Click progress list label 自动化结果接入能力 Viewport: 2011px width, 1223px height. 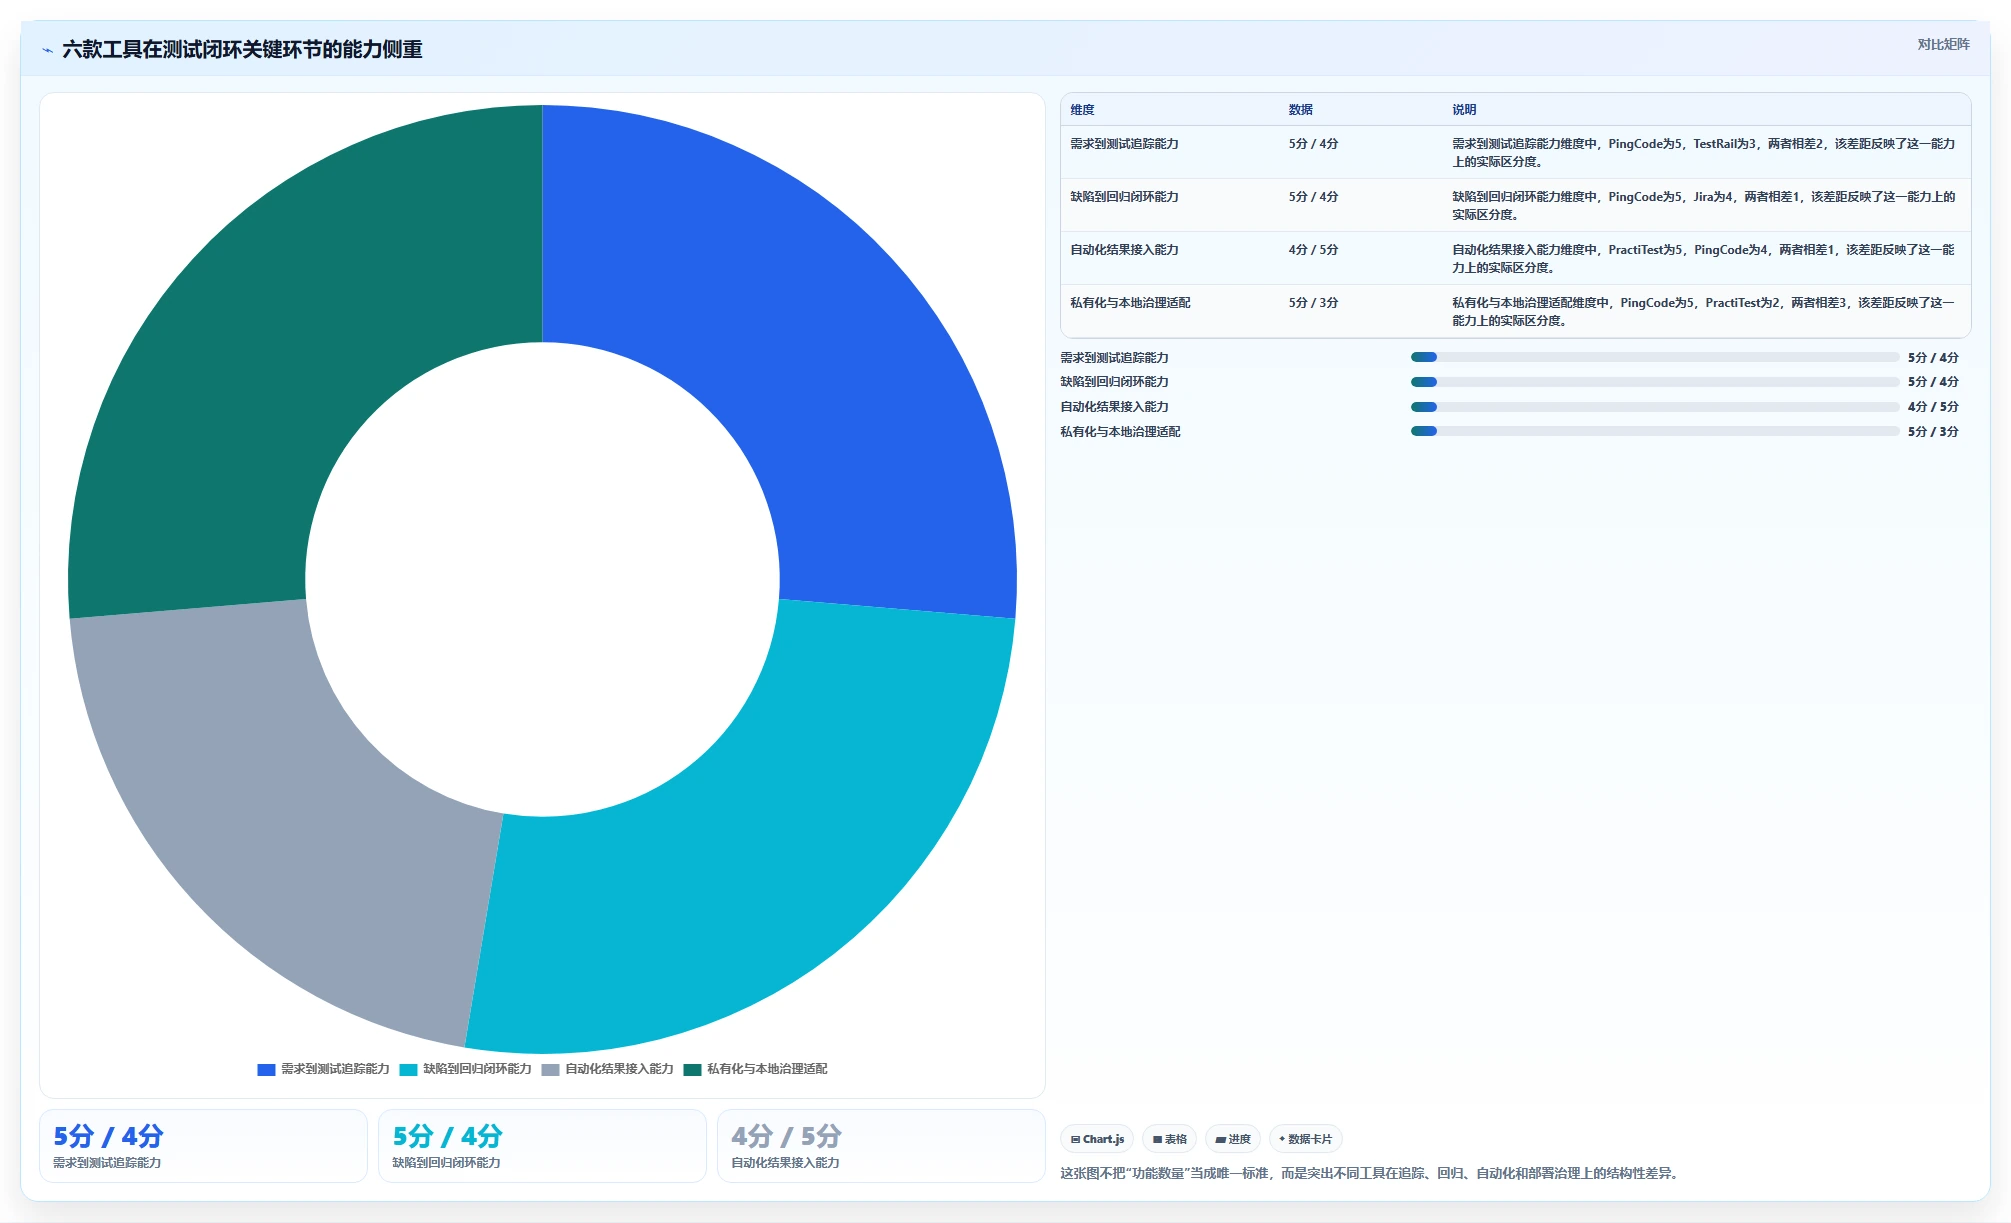click(1114, 407)
